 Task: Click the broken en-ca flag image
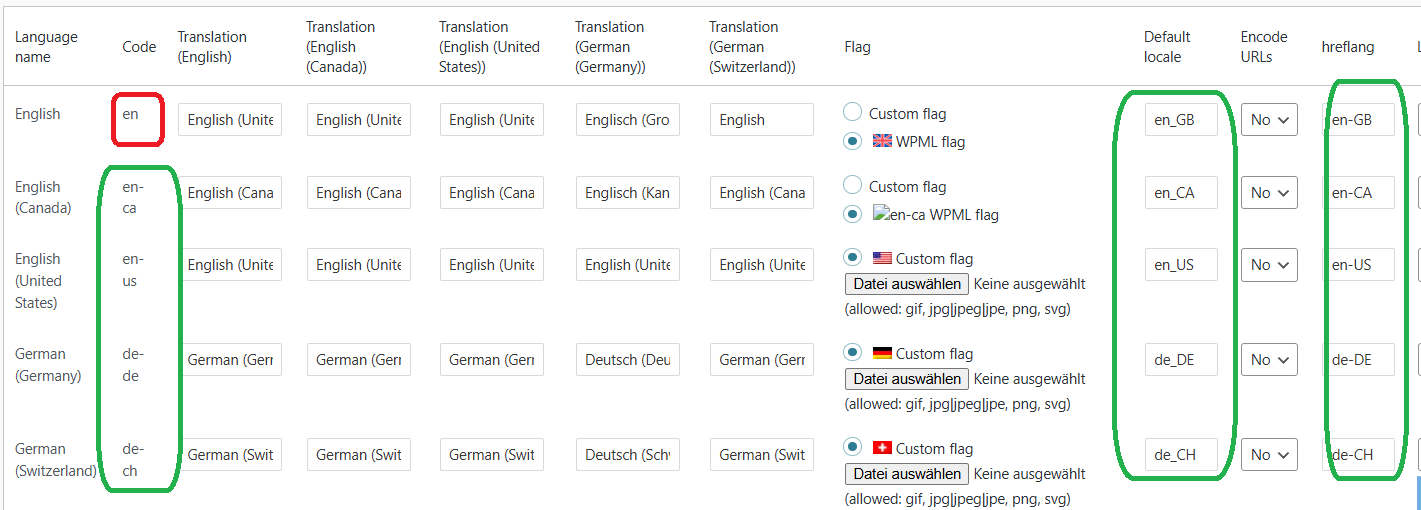click(881, 214)
